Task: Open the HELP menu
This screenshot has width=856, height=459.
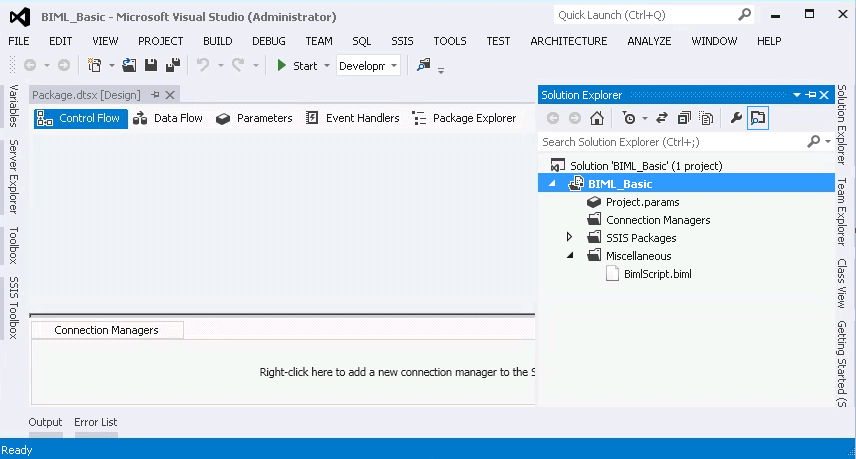Action: (769, 41)
